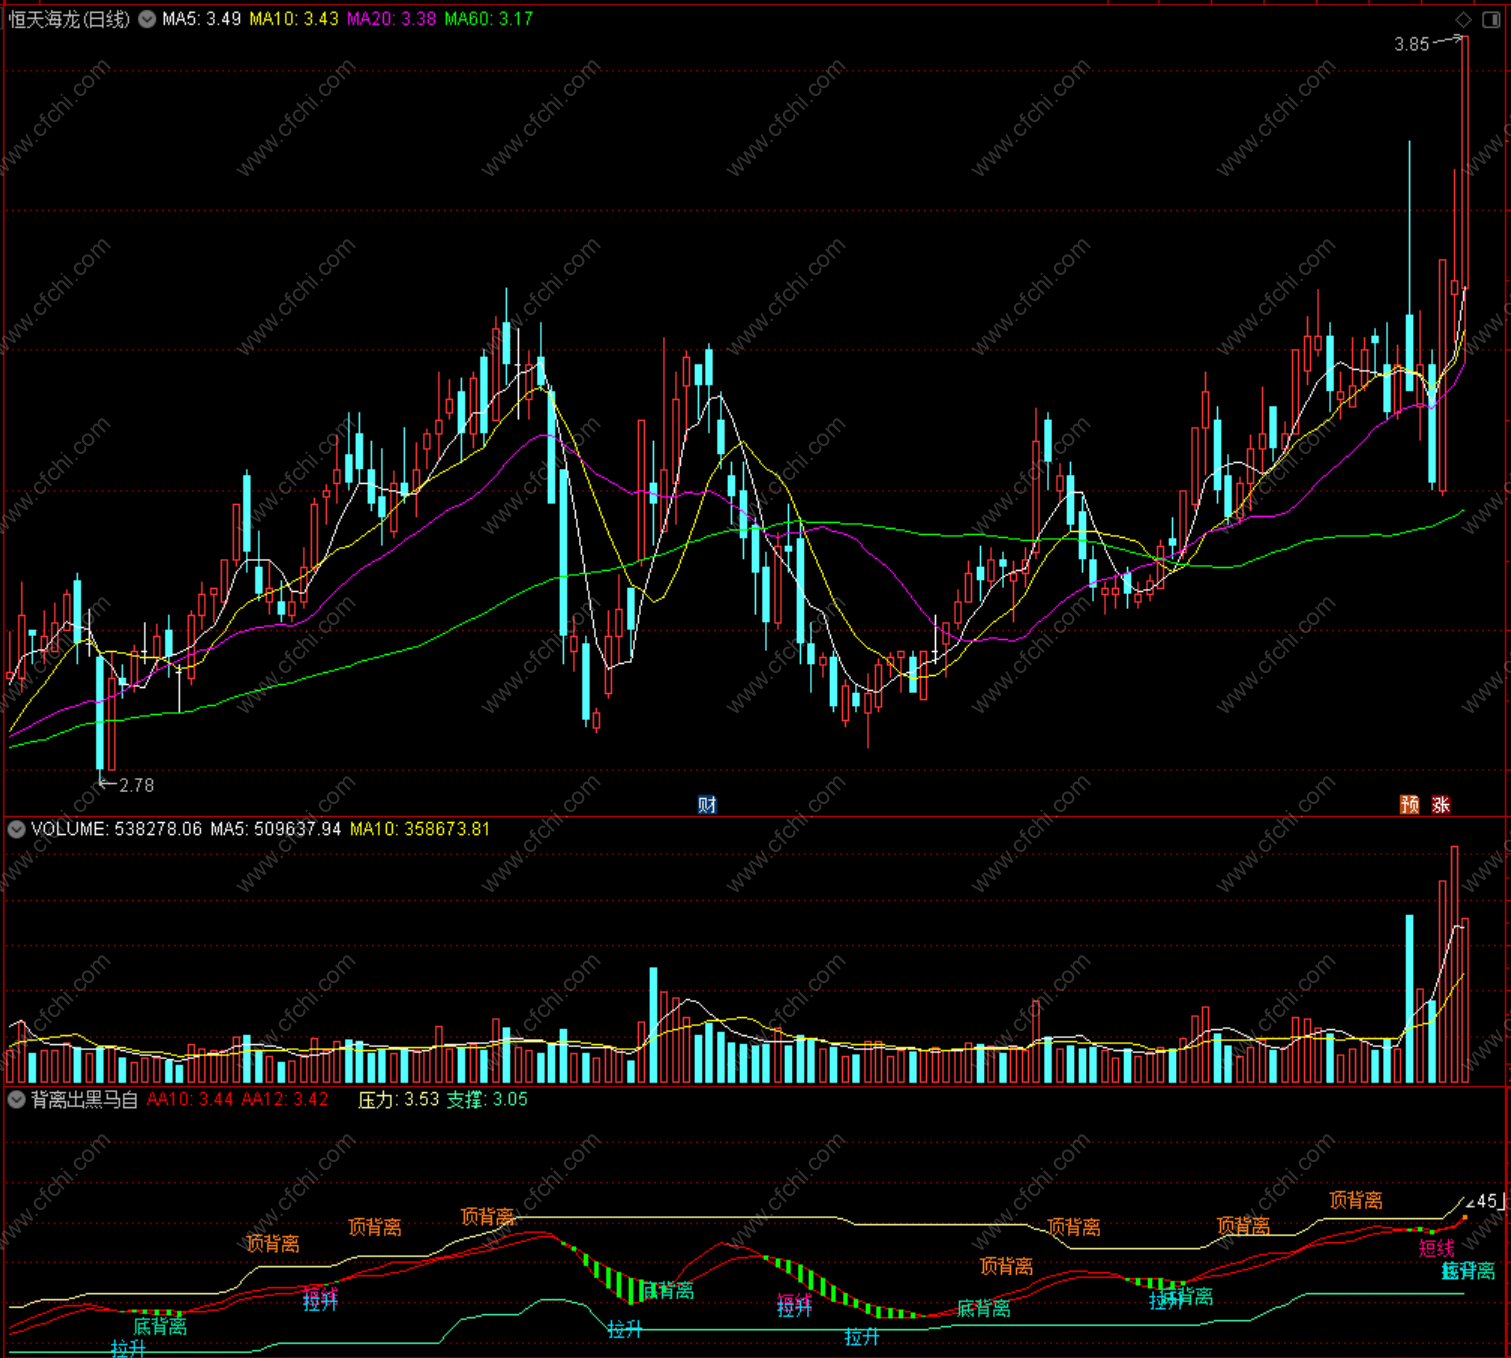Click the MA60: 3.17 label
The height and width of the screenshot is (1358, 1511).
coord(488,19)
